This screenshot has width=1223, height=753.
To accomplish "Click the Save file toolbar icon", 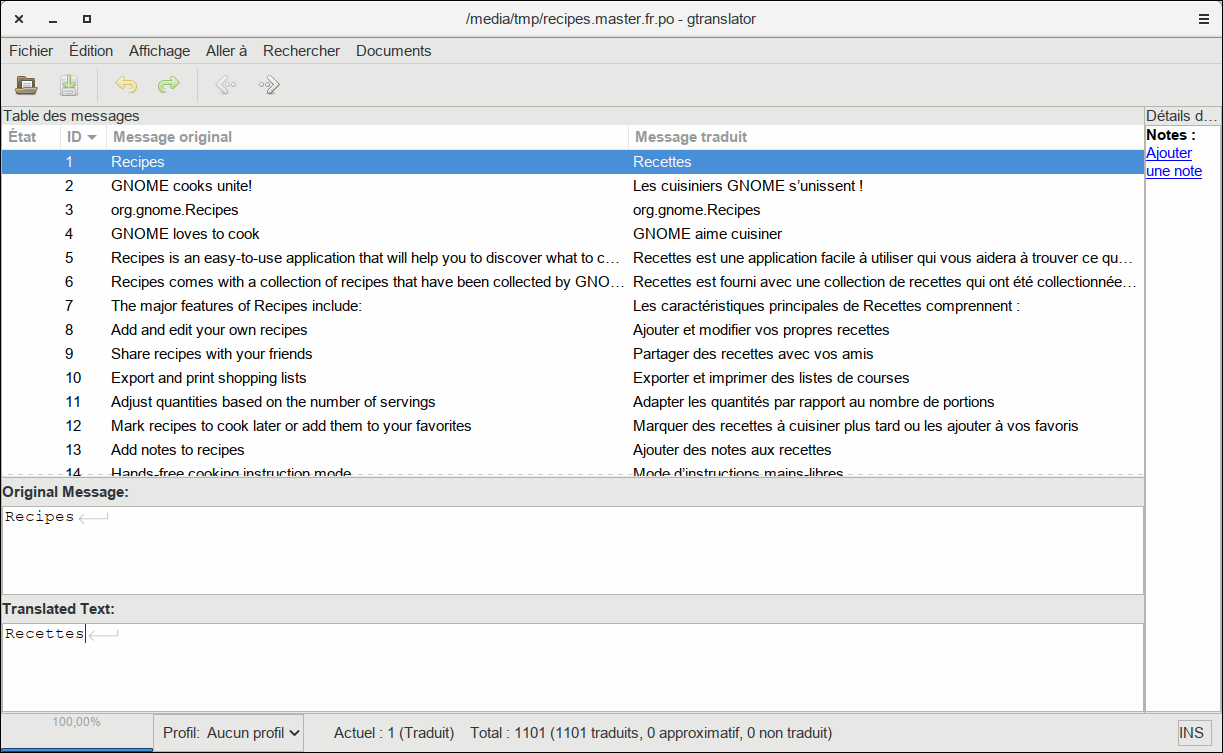I will pyautogui.click(x=69, y=86).
